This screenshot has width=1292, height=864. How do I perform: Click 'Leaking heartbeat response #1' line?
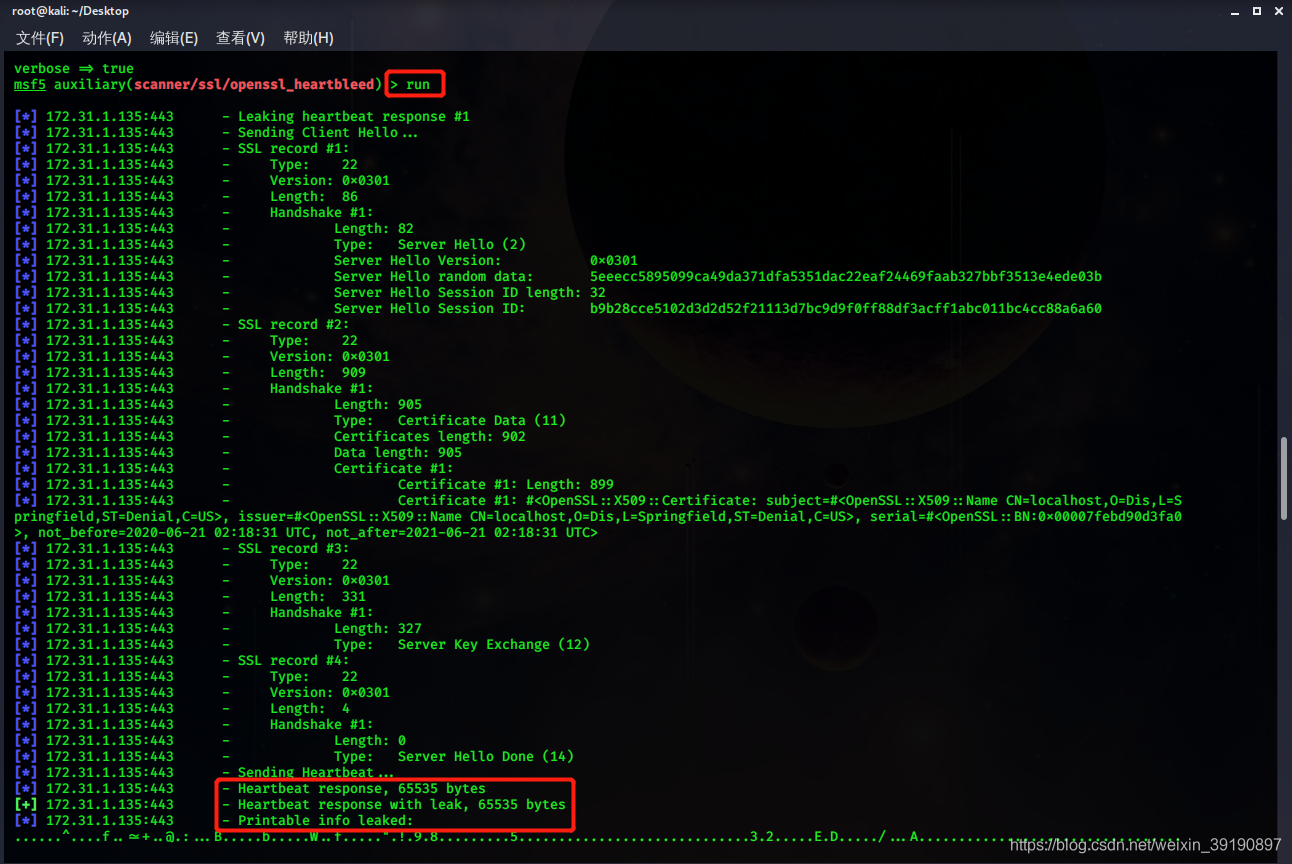pos(354,117)
